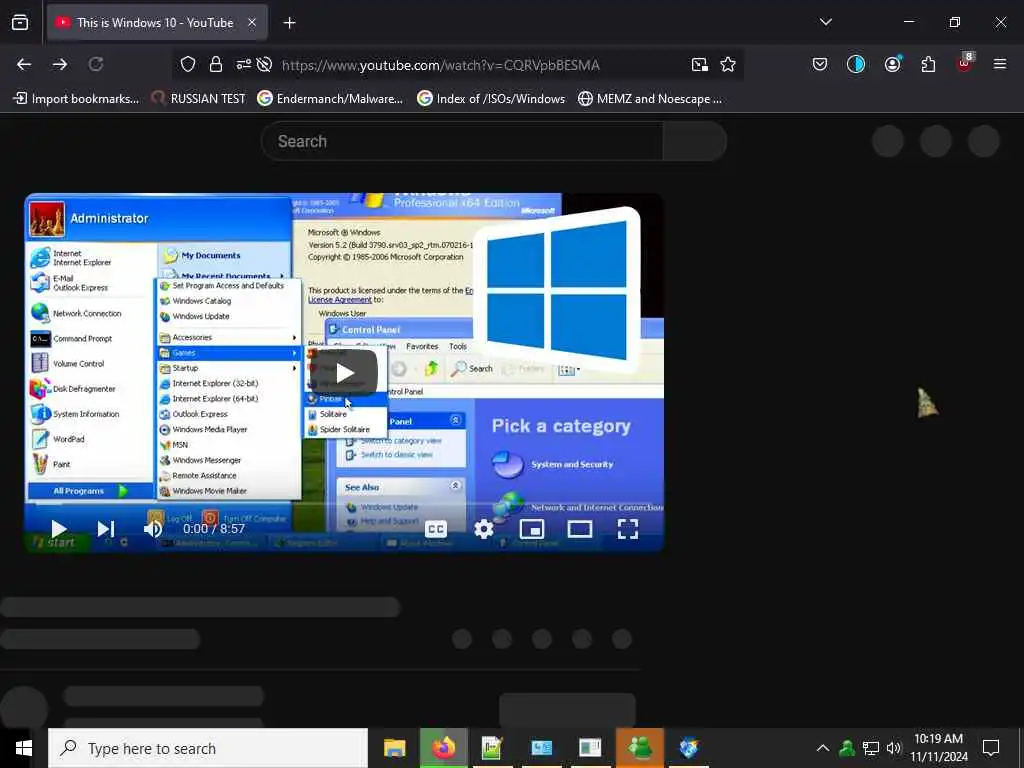Enable miniplayer mode in video player
Image resolution: width=1024 pixels, height=768 pixels.
tap(532, 529)
